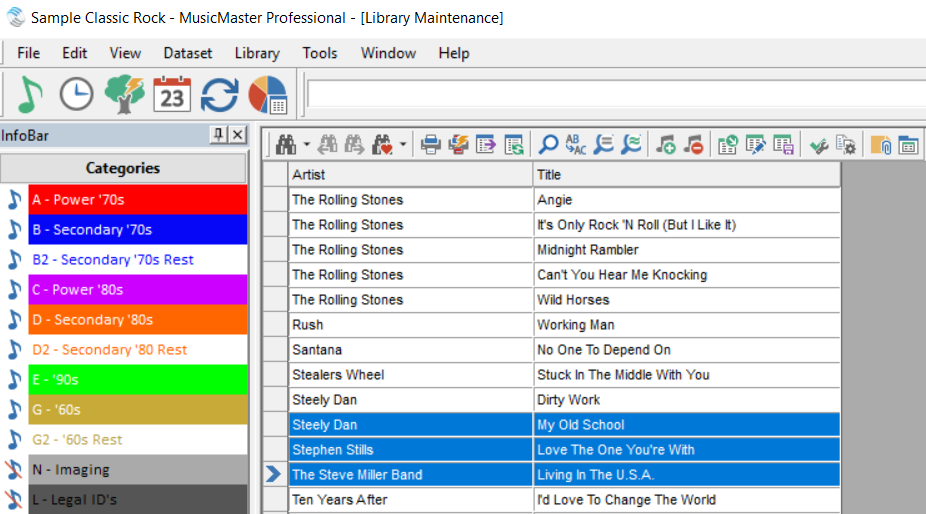Open the Tools menu

(x=319, y=53)
